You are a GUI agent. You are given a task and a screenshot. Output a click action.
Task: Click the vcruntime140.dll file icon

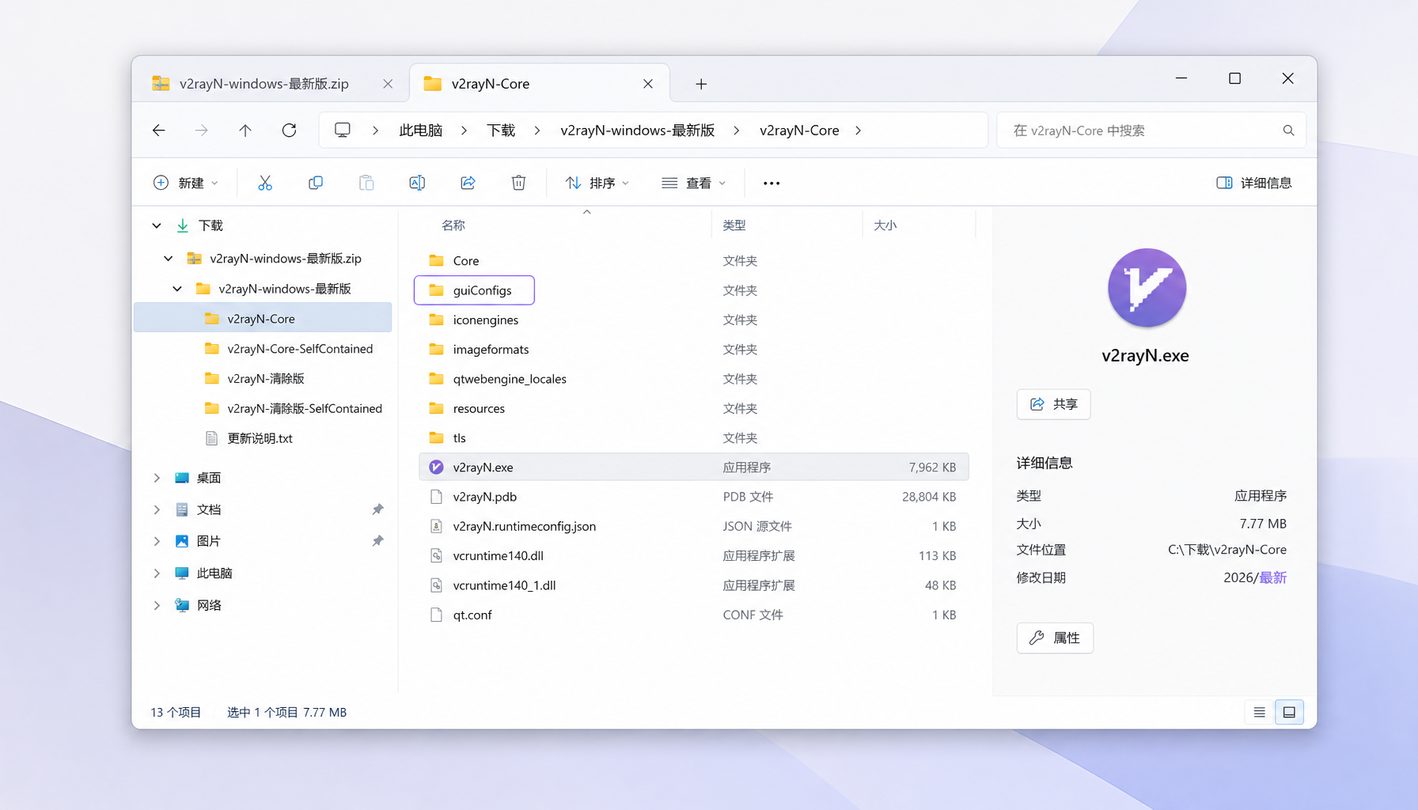coord(436,556)
